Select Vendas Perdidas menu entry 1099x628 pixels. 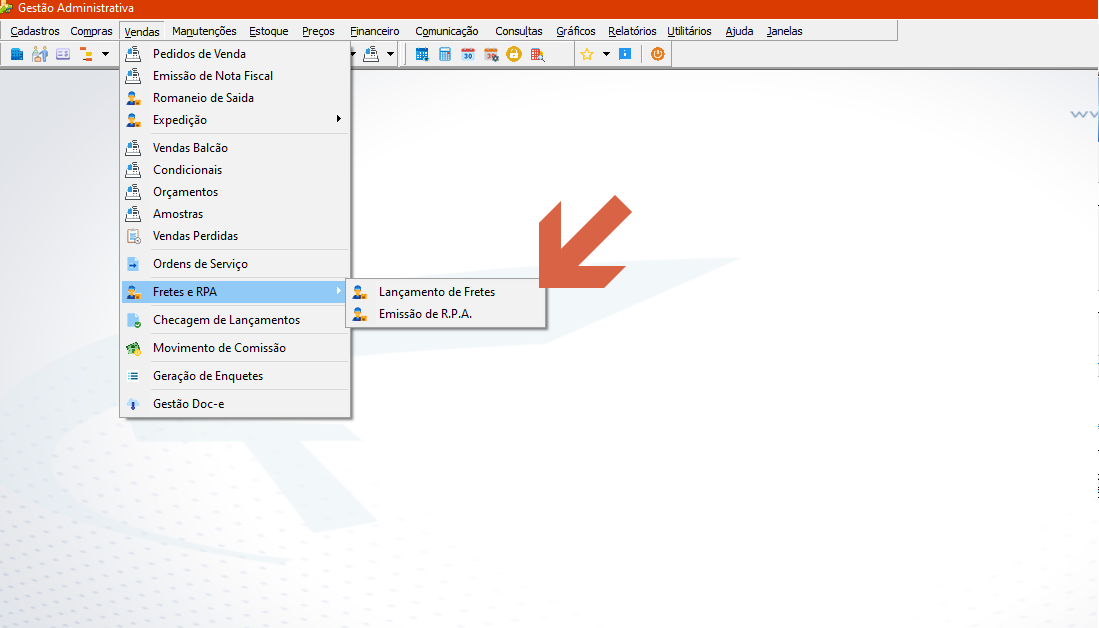coord(235,236)
